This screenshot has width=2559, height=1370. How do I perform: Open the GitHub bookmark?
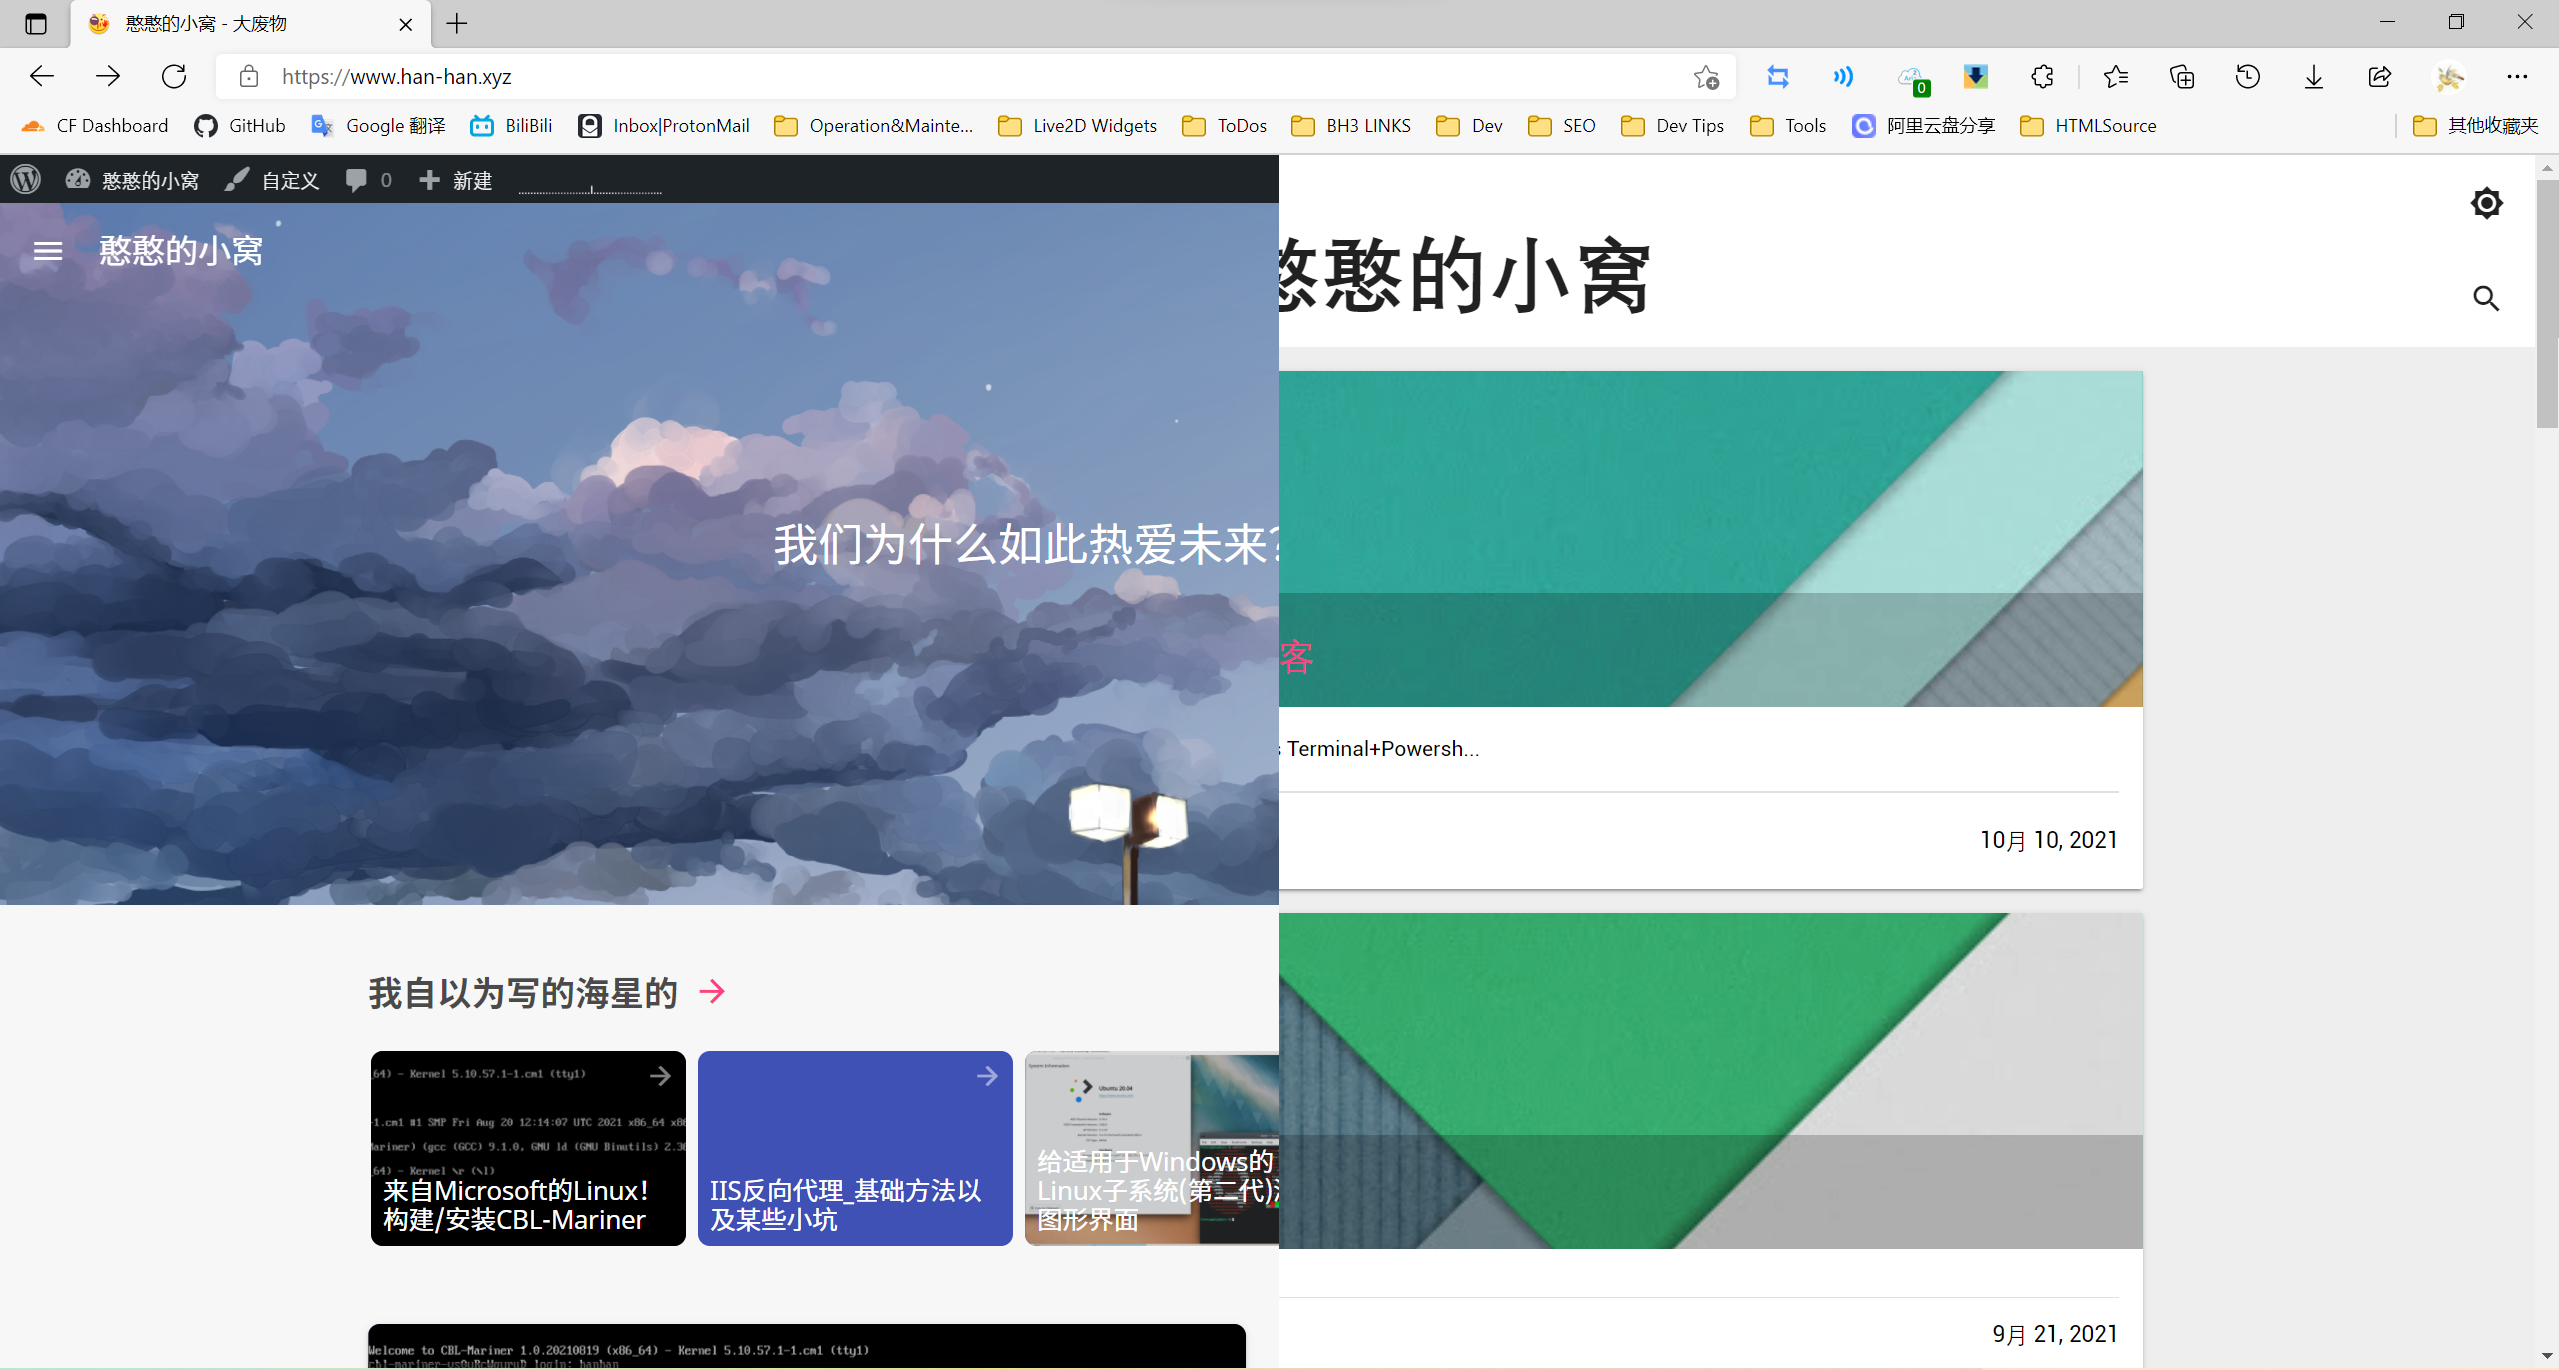coord(240,126)
